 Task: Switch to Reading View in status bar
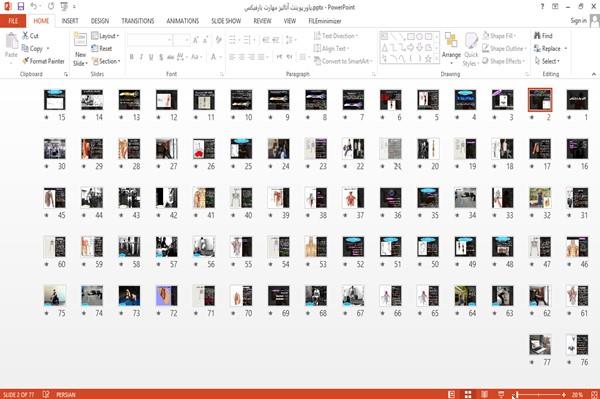(x=484, y=394)
